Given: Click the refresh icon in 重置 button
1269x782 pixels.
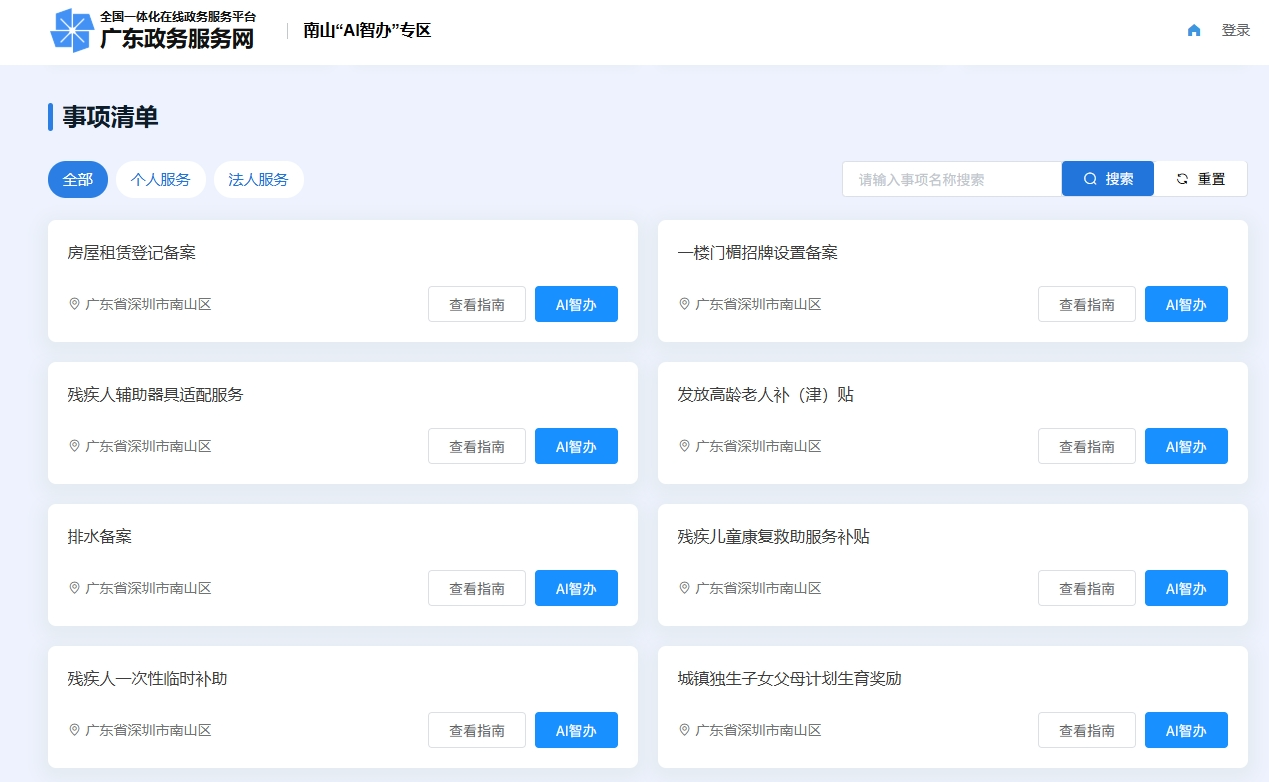Looking at the screenshot, I should (1182, 179).
